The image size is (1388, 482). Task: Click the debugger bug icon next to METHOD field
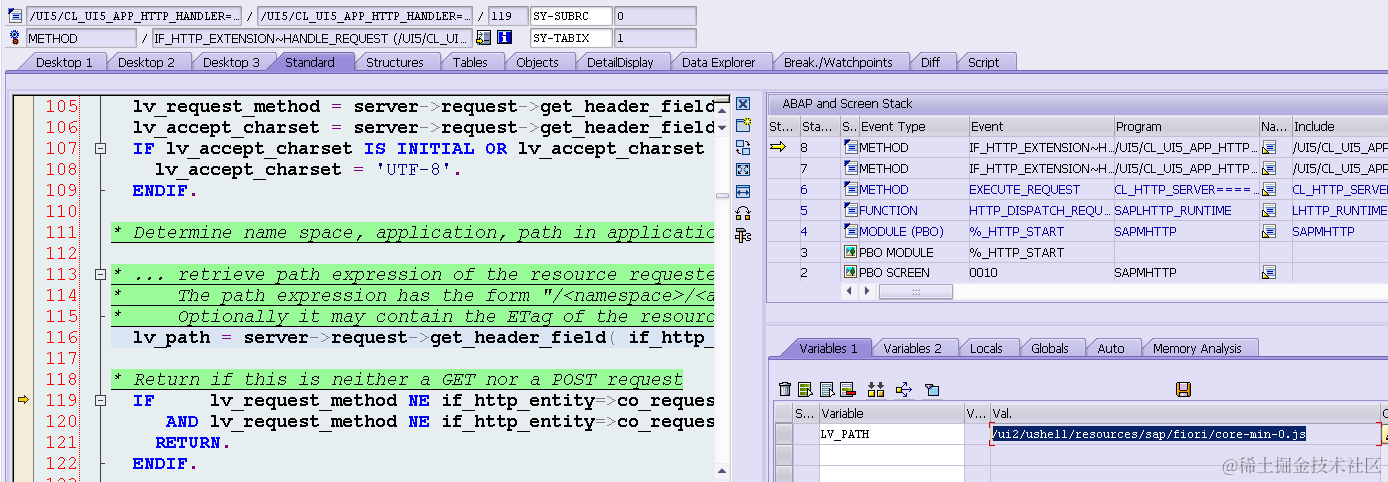pyautogui.click(x=15, y=38)
